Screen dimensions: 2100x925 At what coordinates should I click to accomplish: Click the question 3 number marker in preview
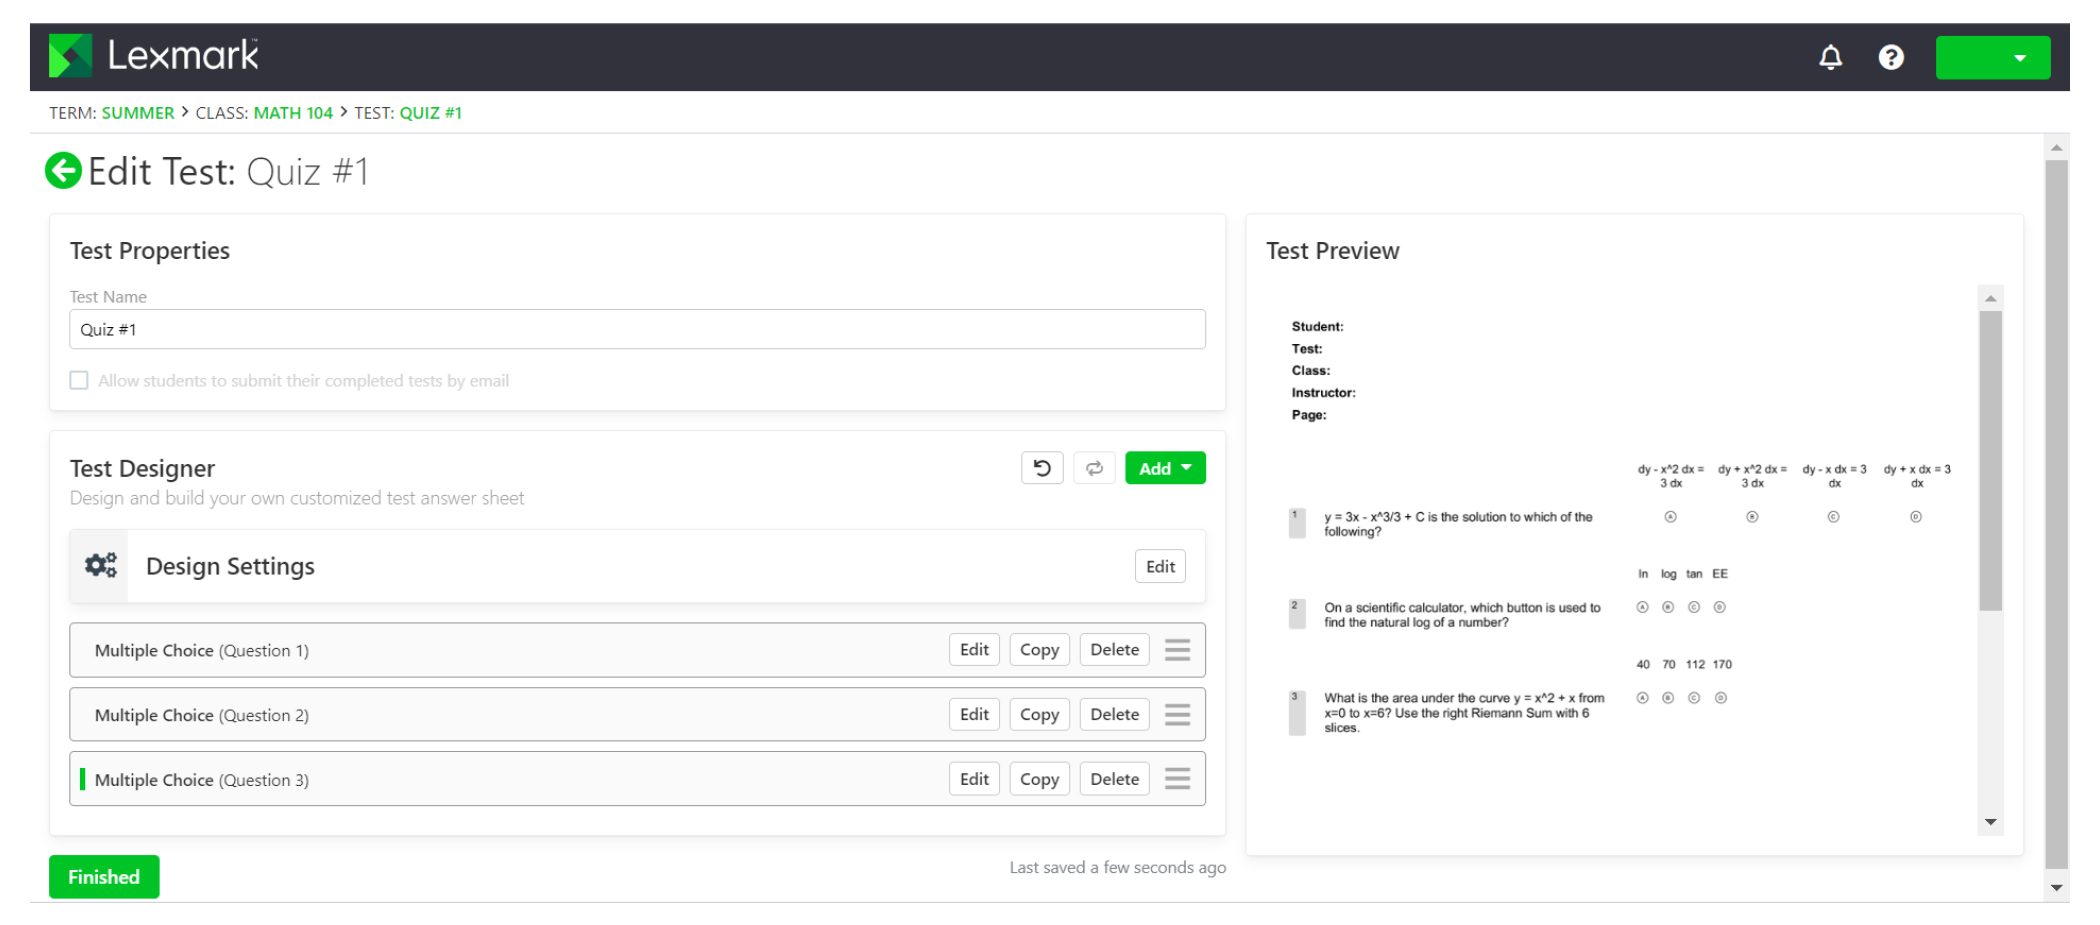[1297, 712]
